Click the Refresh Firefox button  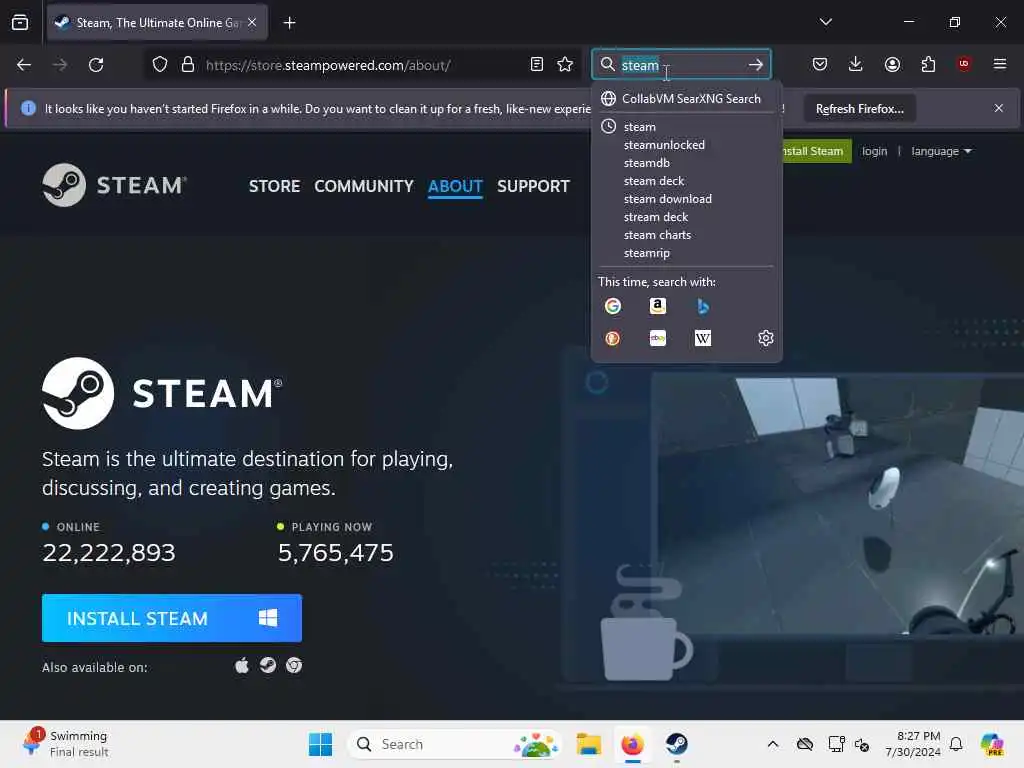[859, 108]
